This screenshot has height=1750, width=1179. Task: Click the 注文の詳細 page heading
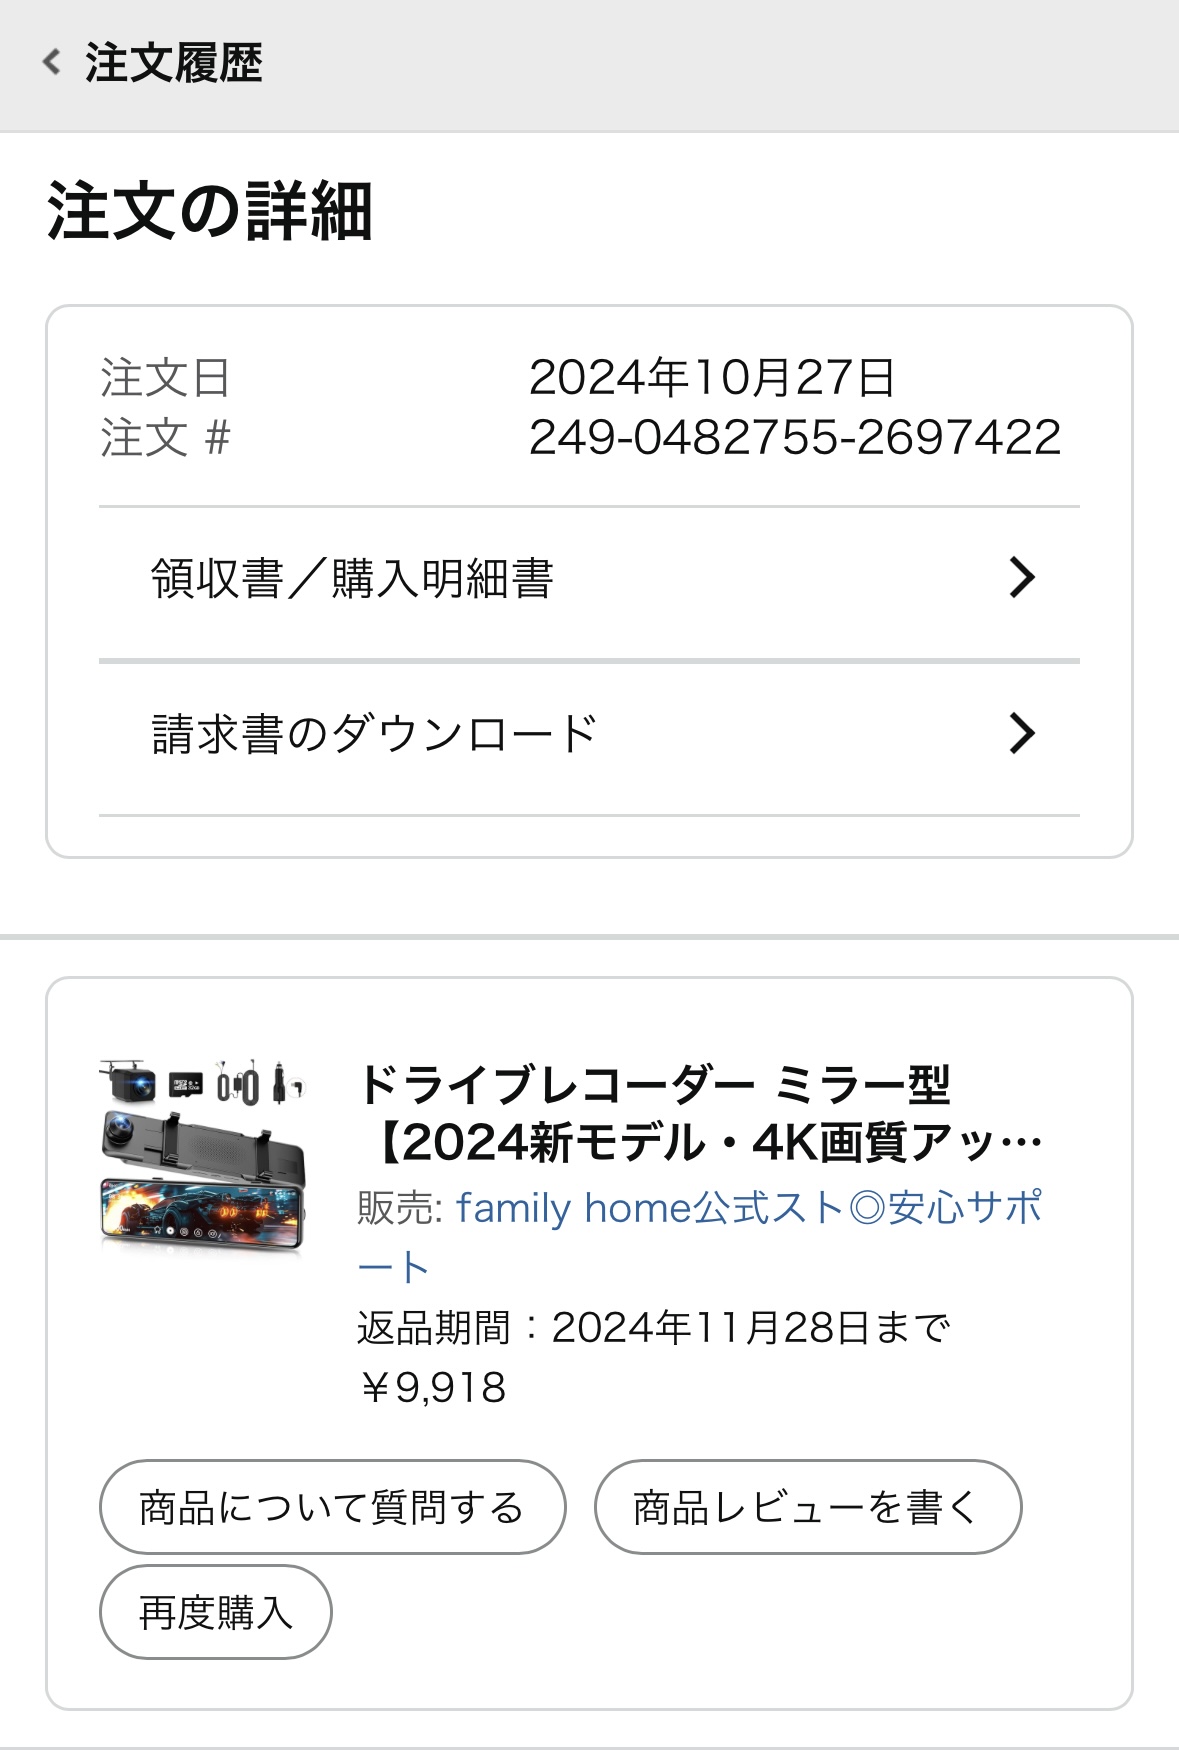[x=210, y=211]
